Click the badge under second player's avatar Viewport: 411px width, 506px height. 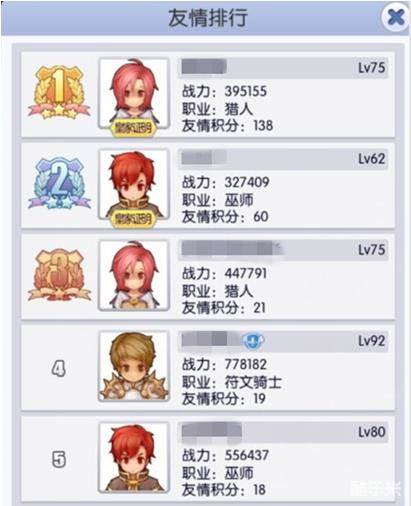click(133, 219)
